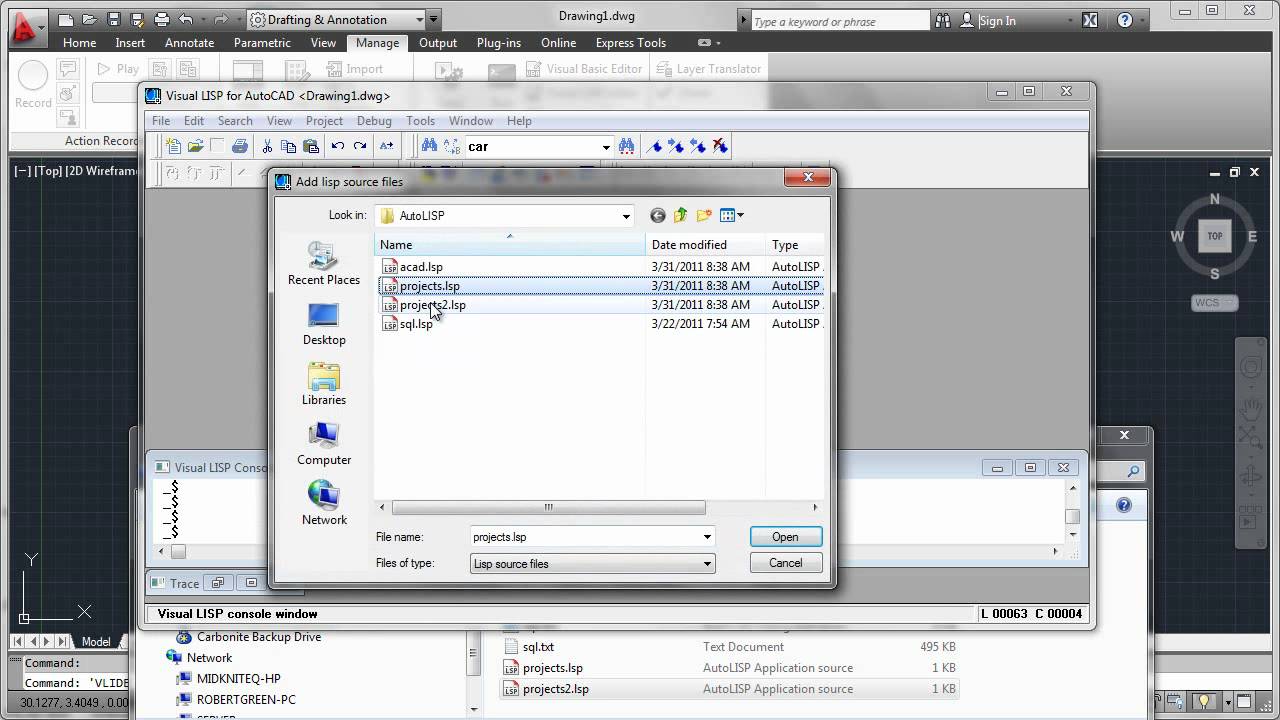Click AutoCAD quick access Open icon

[x=90, y=19]
